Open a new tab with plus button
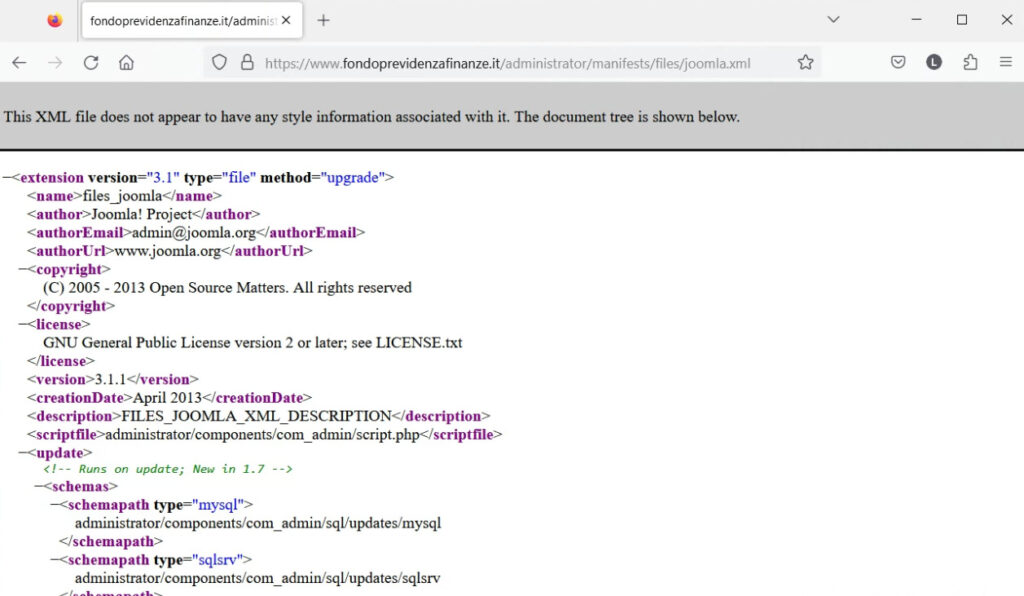Image resolution: width=1024 pixels, height=596 pixels. click(x=323, y=20)
